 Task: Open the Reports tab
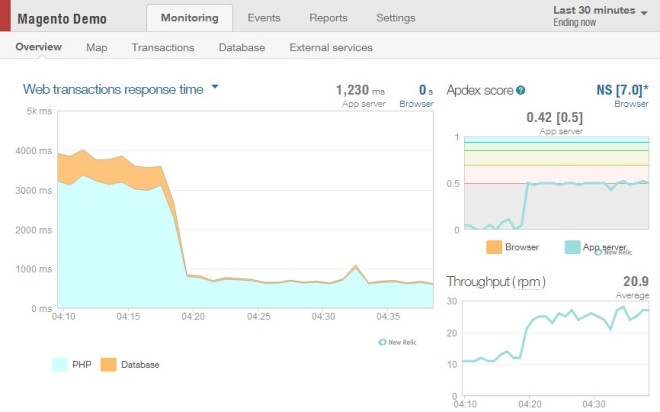(x=328, y=18)
